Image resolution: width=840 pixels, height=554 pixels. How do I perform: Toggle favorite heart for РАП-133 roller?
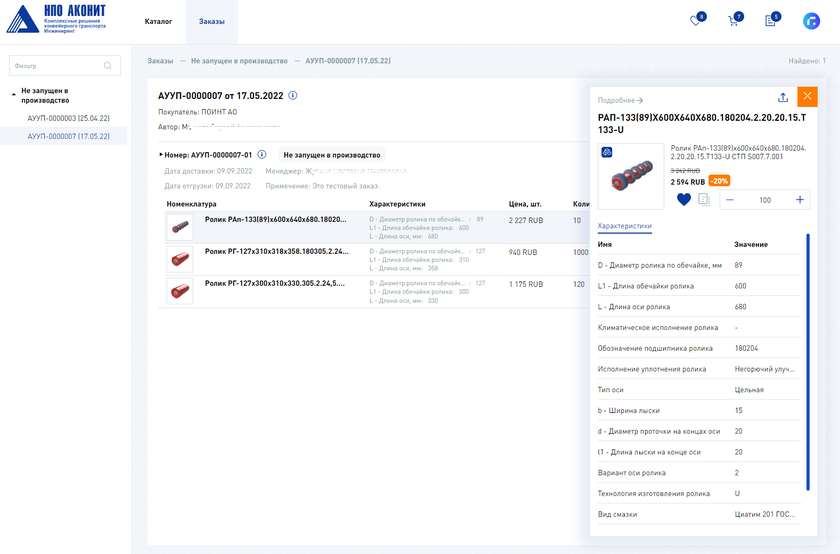684,200
